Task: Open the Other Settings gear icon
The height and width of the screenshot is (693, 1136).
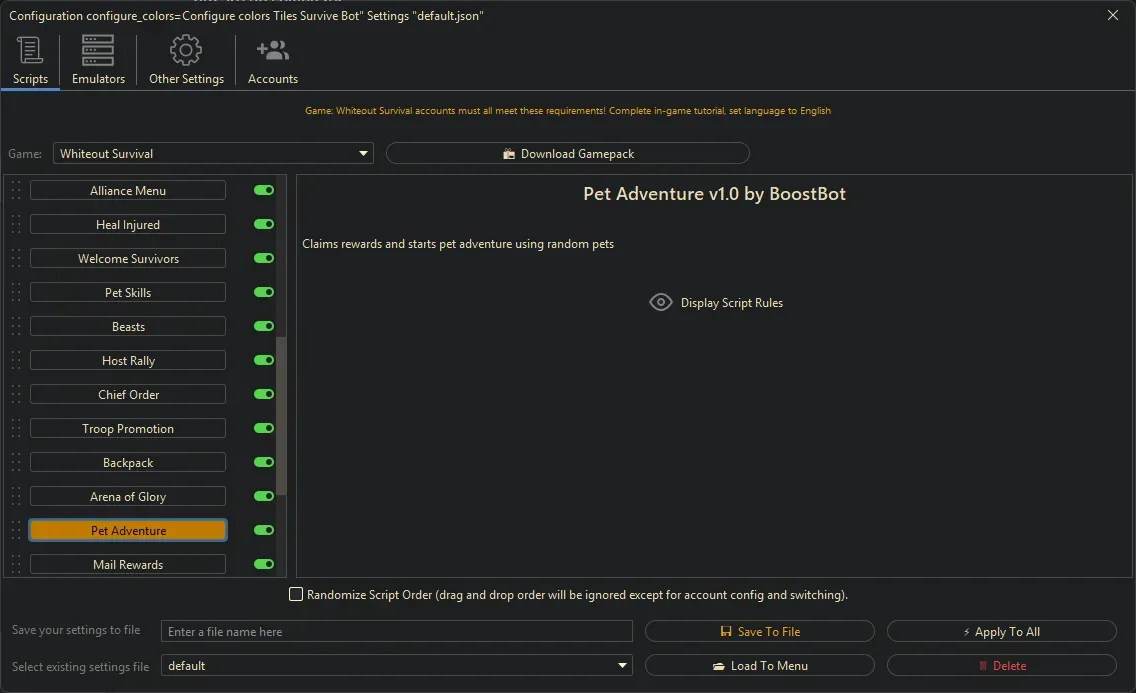Action: click(186, 50)
